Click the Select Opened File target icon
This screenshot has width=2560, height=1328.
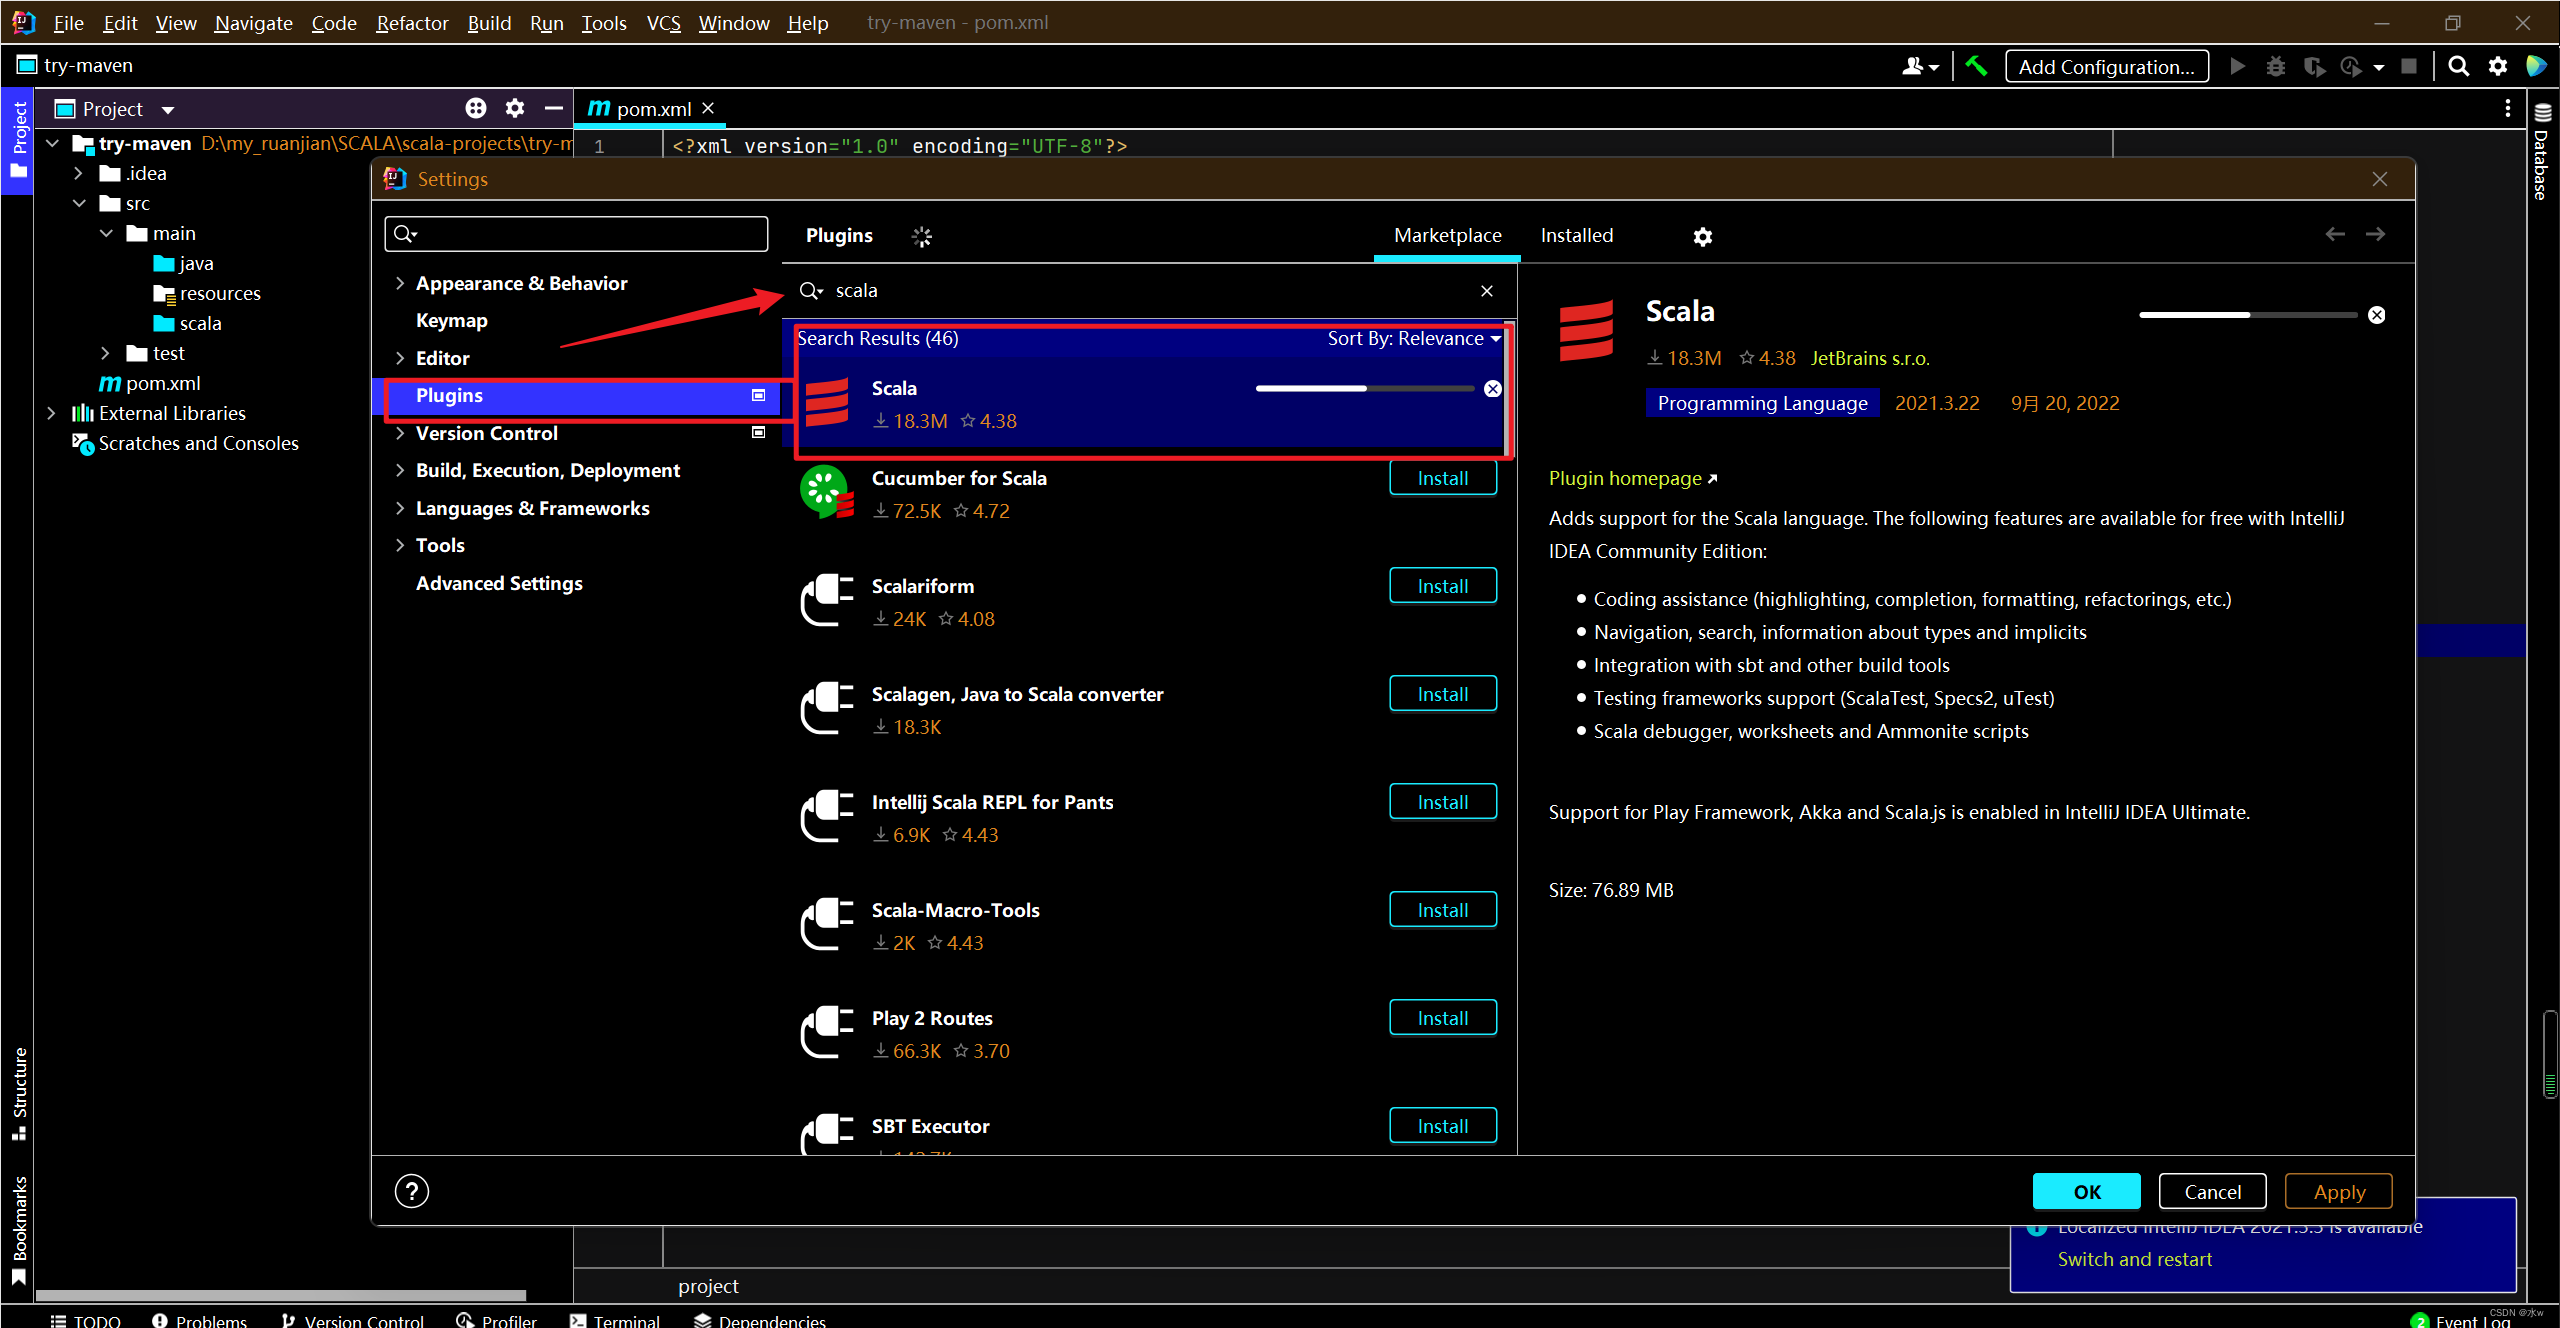[476, 108]
